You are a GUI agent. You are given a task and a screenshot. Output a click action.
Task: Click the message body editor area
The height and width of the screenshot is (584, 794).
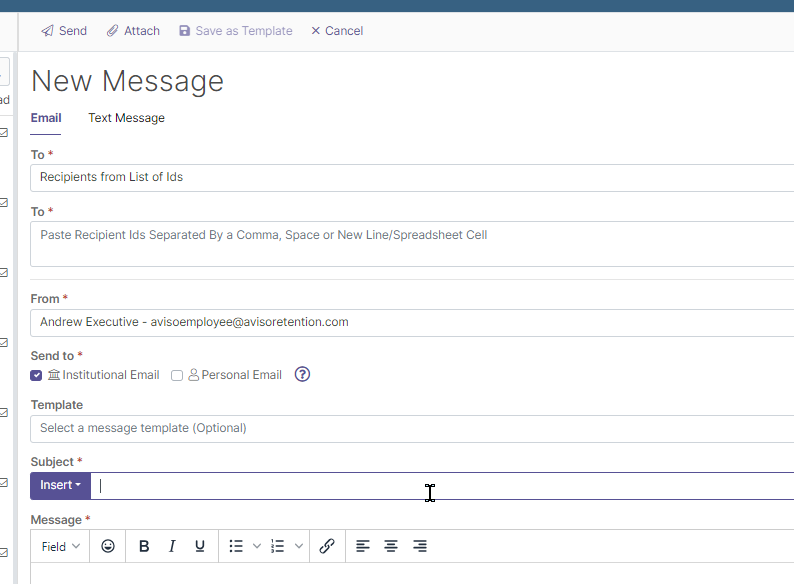click(412, 573)
